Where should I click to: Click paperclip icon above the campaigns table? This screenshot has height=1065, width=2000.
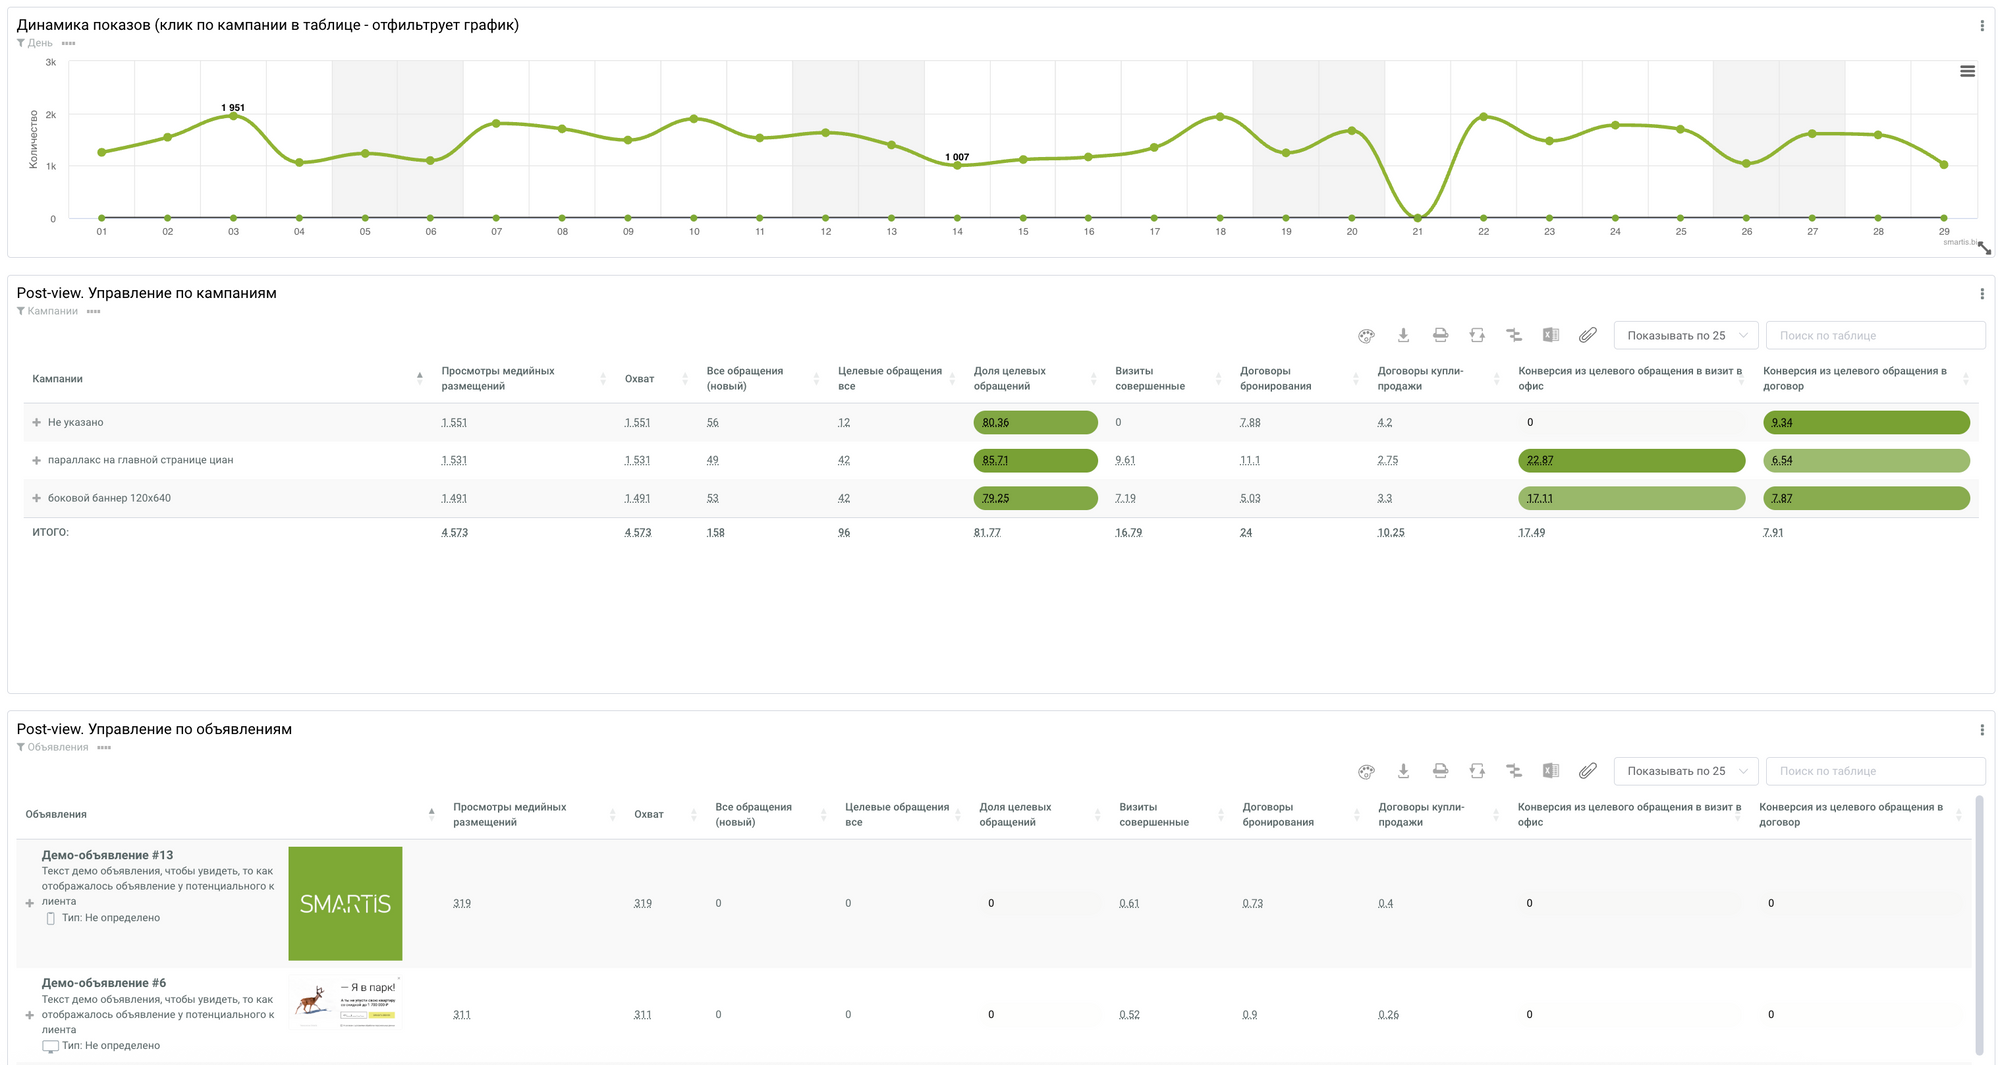point(1587,336)
